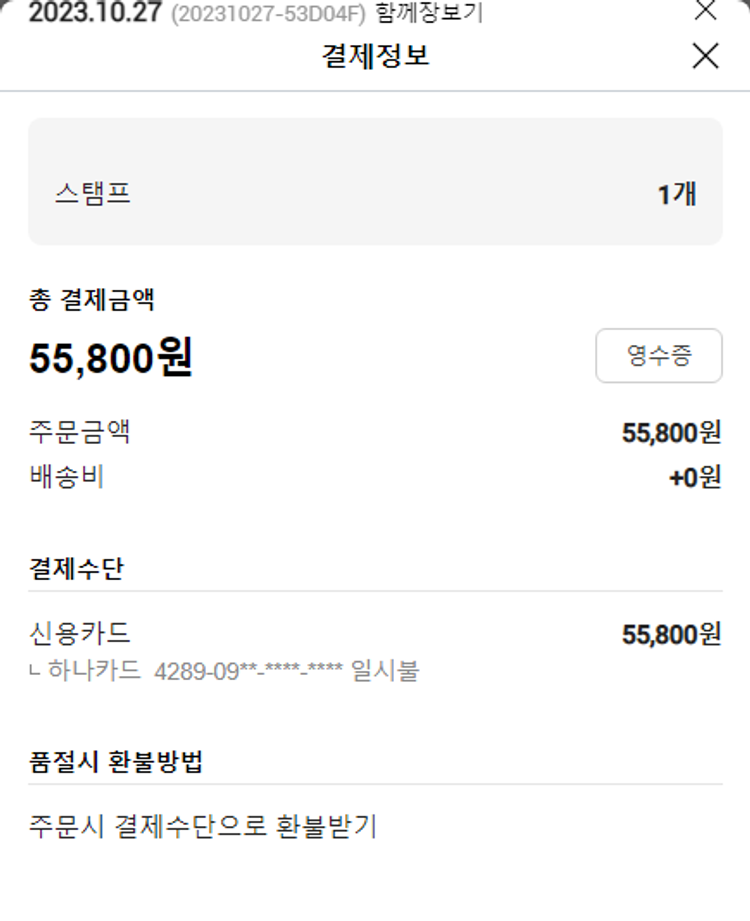The width and height of the screenshot is (750, 921).
Task: Select 주문시 결제수단으로 환불받기 refund option
Action: pos(203,827)
